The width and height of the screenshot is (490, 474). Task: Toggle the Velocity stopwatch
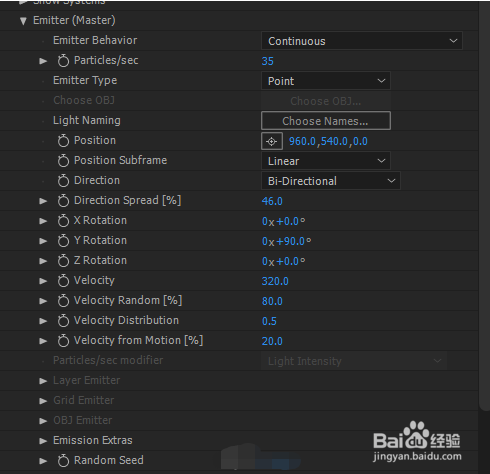pos(63,281)
